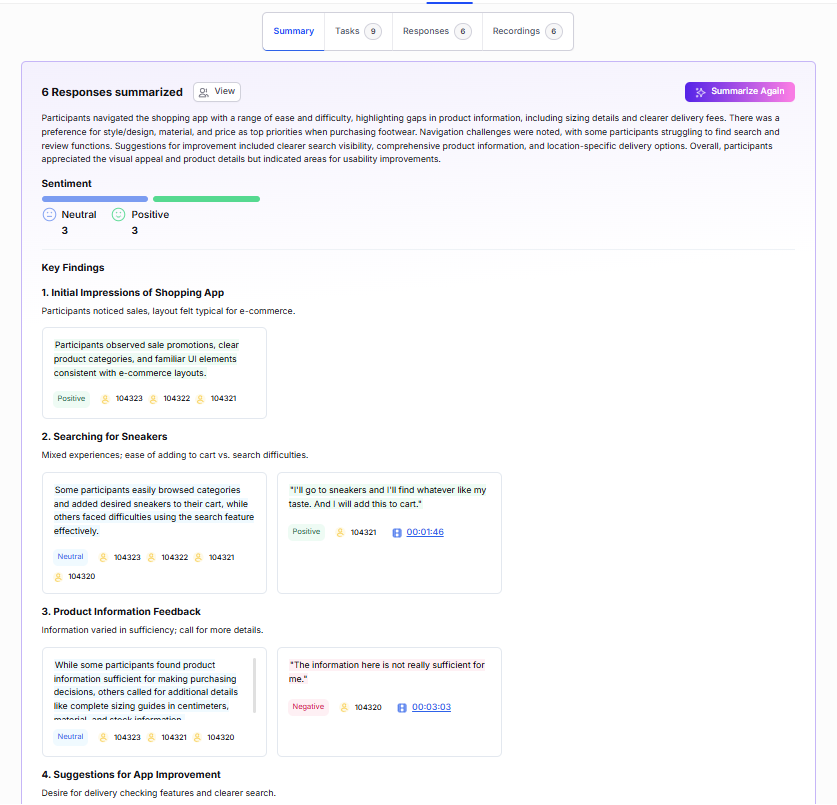The image size is (837, 805).
Task: Click the Positive sentiment smiley icon
Action: pos(119,215)
